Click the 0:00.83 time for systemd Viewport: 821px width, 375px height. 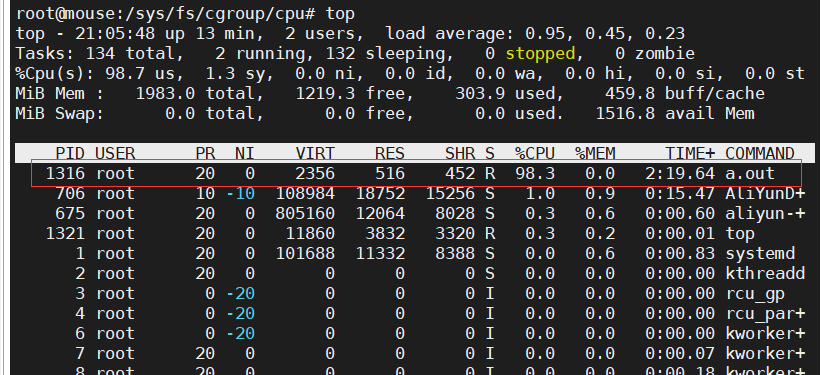tap(680, 253)
